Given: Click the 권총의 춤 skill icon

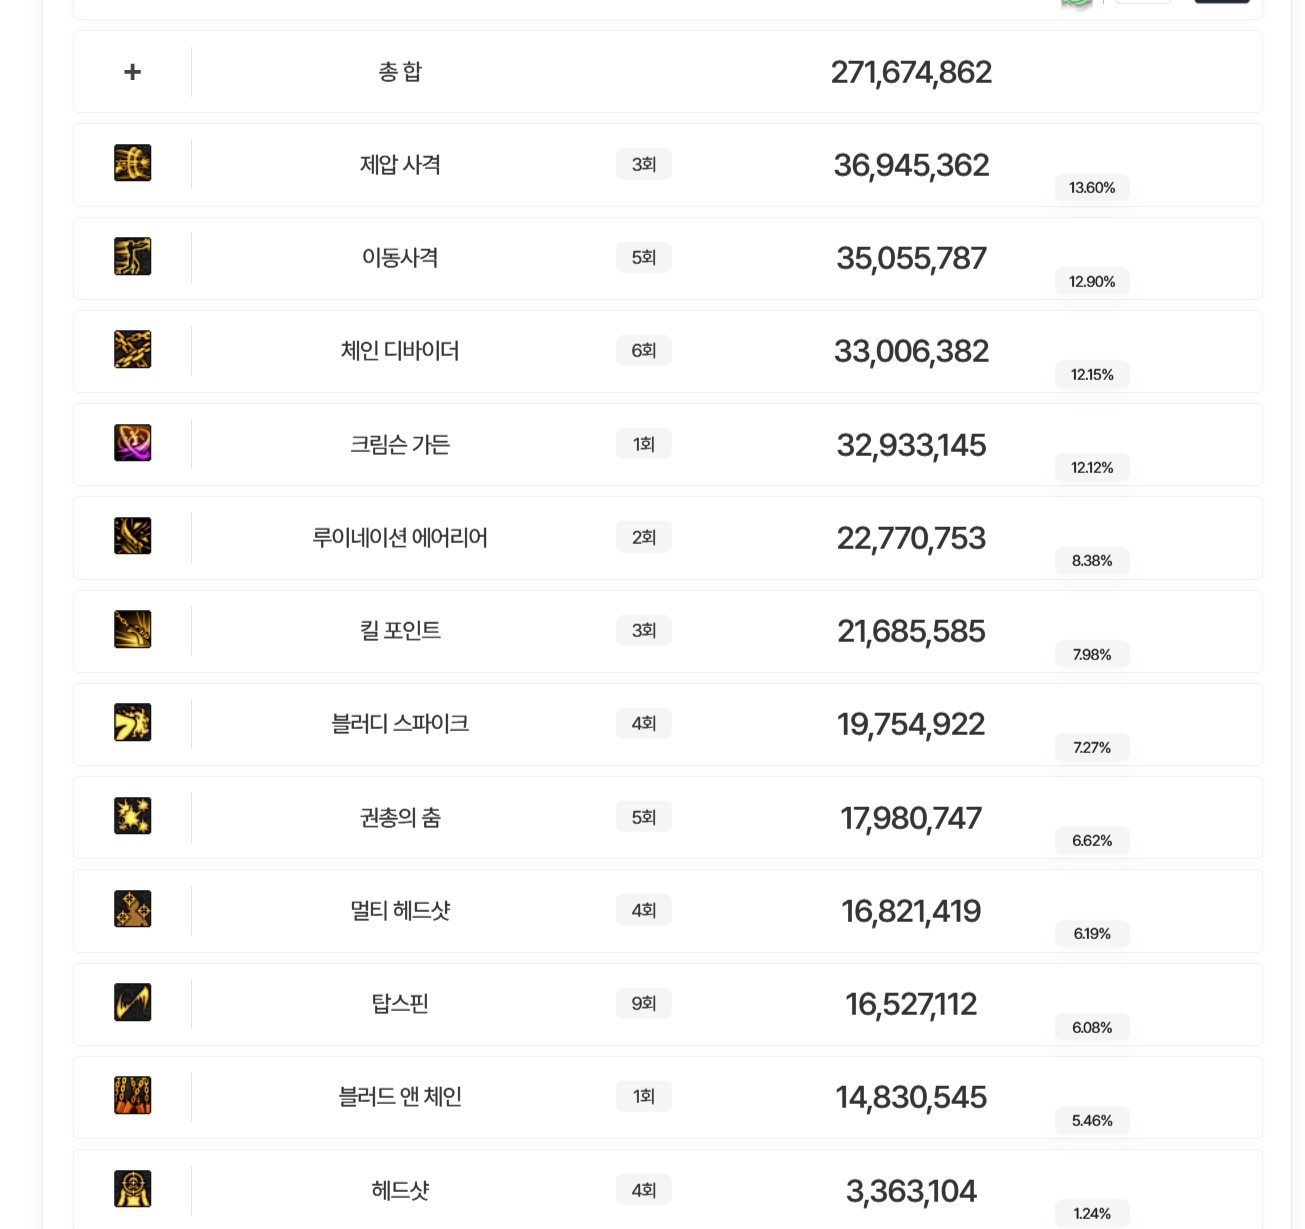Looking at the screenshot, I should tap(133, 816).
